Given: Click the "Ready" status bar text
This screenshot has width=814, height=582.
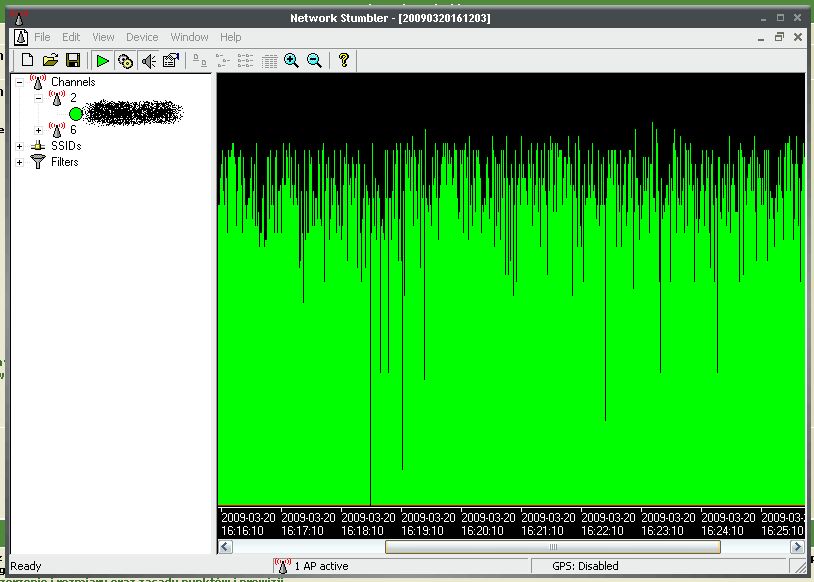Looking at the screenshot, I should pos(25,566).
